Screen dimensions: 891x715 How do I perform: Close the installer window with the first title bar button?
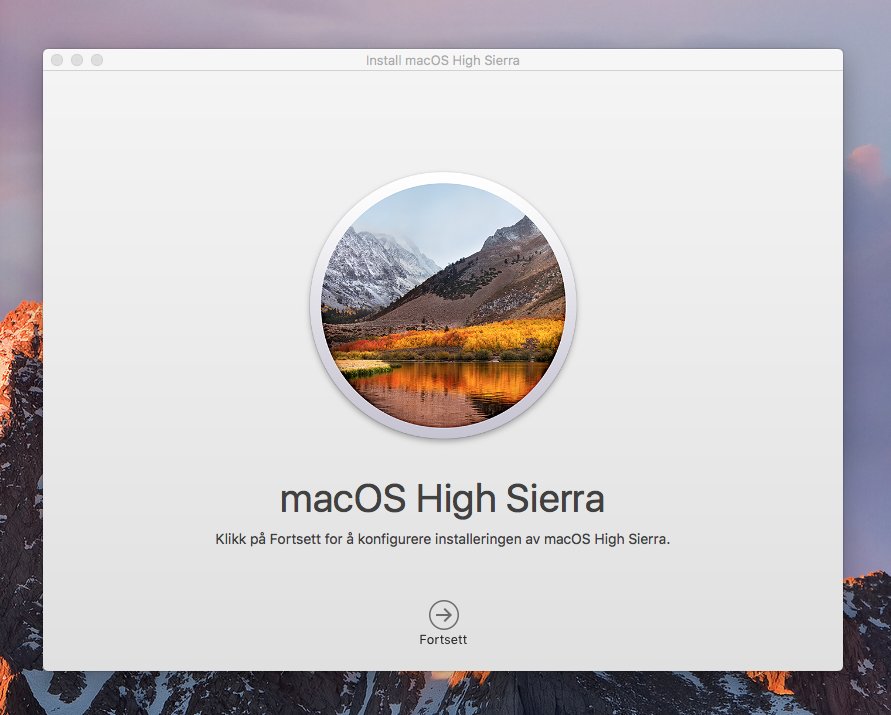(x=57, y=60)
